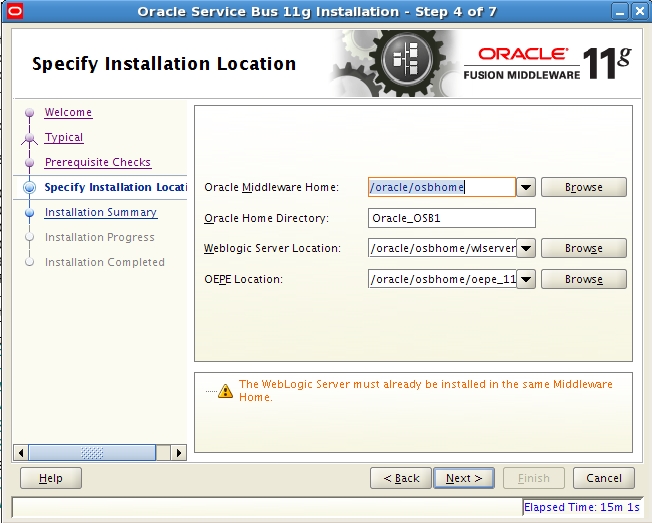This screenshot has width=652, height=523.
Task: Click the Oracle logo icon in title bar
Action: [x=15, y=11]
